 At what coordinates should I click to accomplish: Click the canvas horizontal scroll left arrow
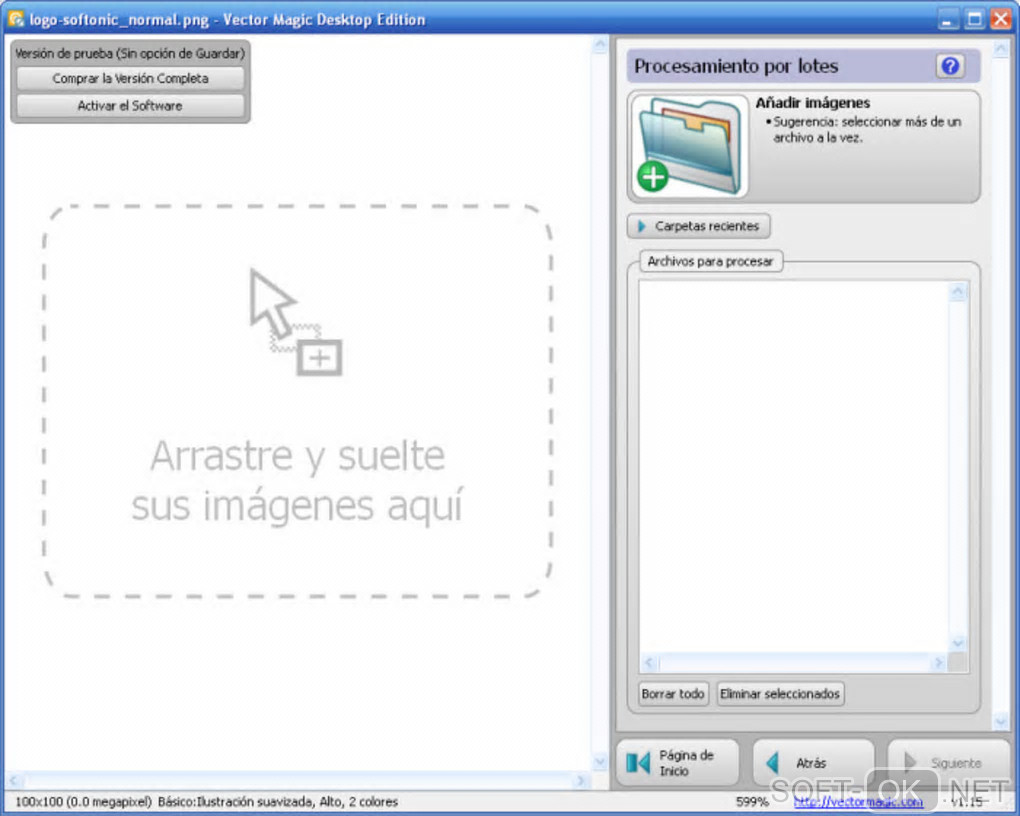tap(14, 780)
